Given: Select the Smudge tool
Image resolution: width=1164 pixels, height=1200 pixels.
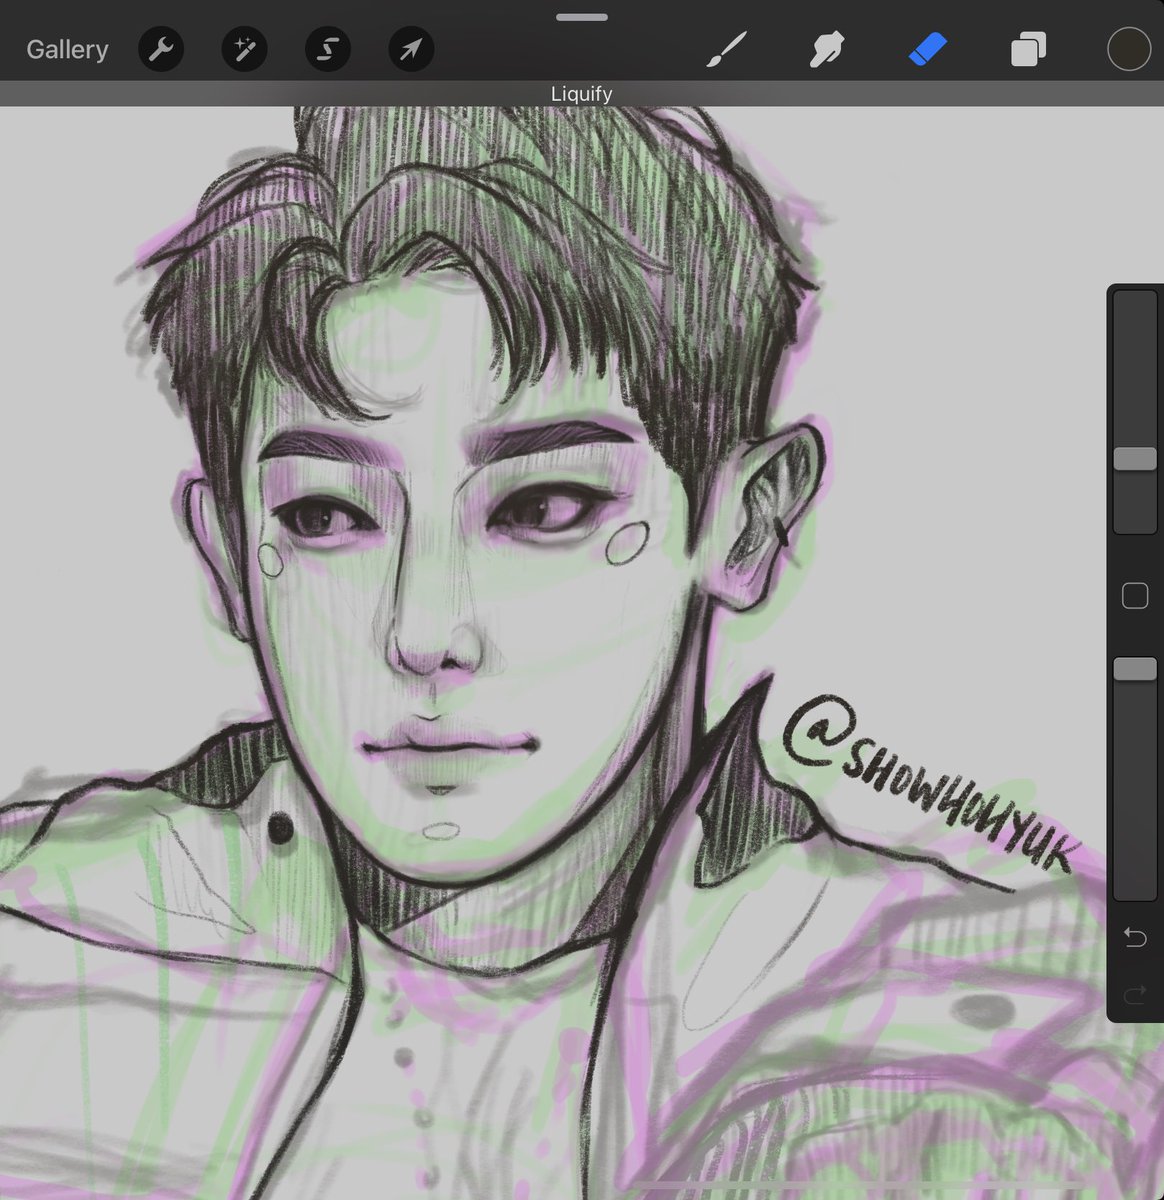Looking at the screenshot, I should click(827, 49).
